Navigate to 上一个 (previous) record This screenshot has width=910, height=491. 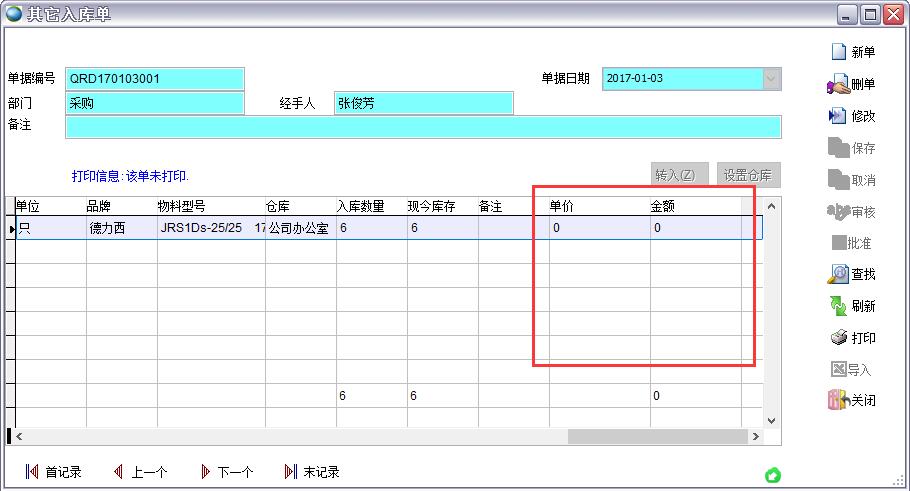coord(118,472)
